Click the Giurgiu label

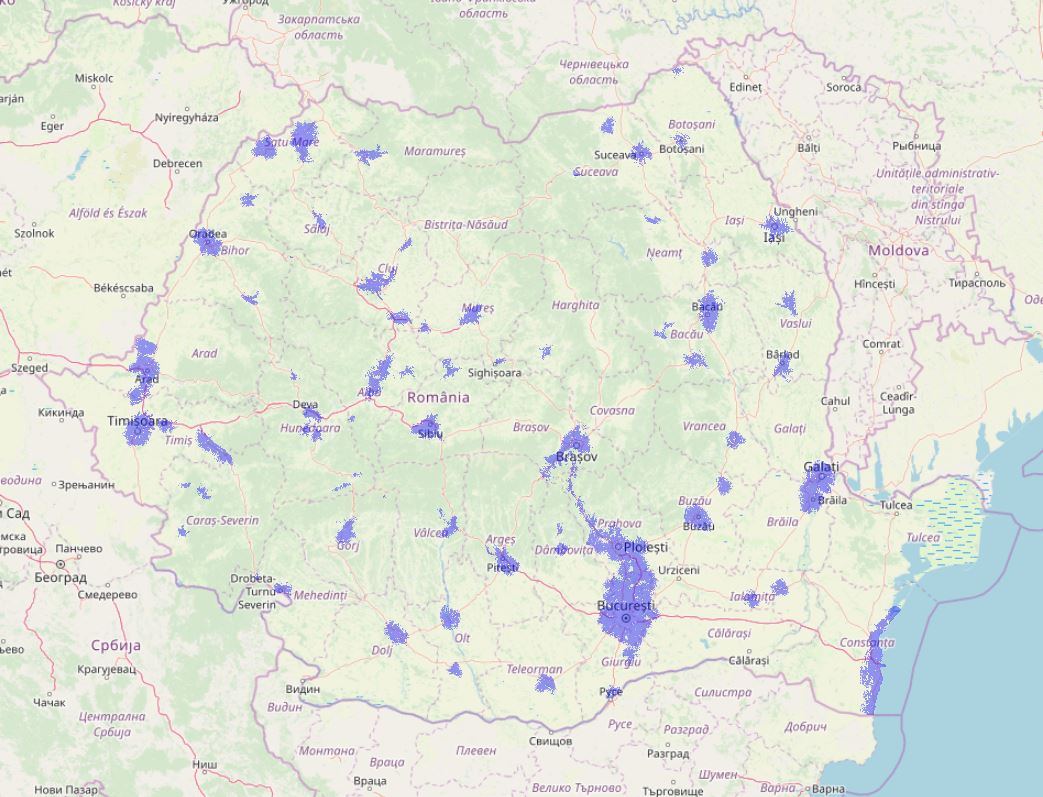coord(621,662)
